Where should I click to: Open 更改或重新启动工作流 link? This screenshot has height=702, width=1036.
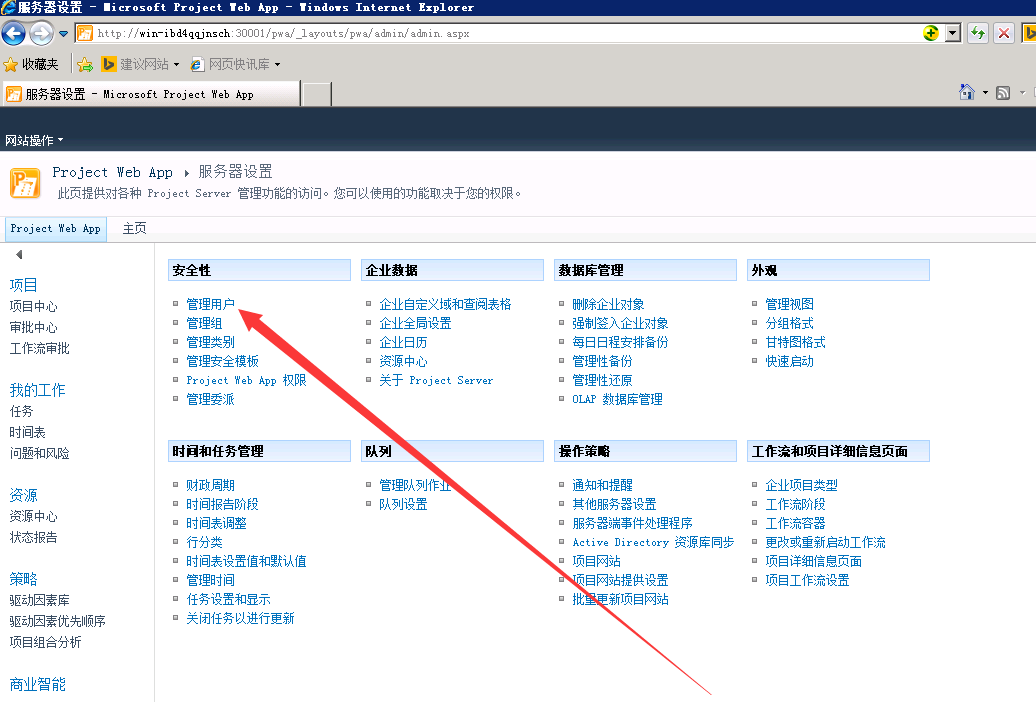pyautogui.click(x=825, y=542)
